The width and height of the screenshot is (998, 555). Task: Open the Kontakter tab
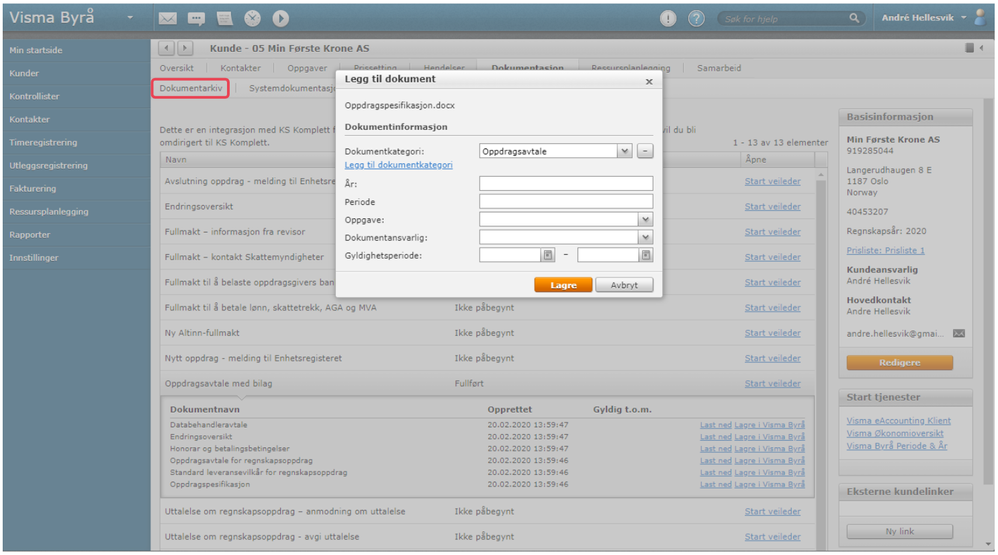pos(241,68)
